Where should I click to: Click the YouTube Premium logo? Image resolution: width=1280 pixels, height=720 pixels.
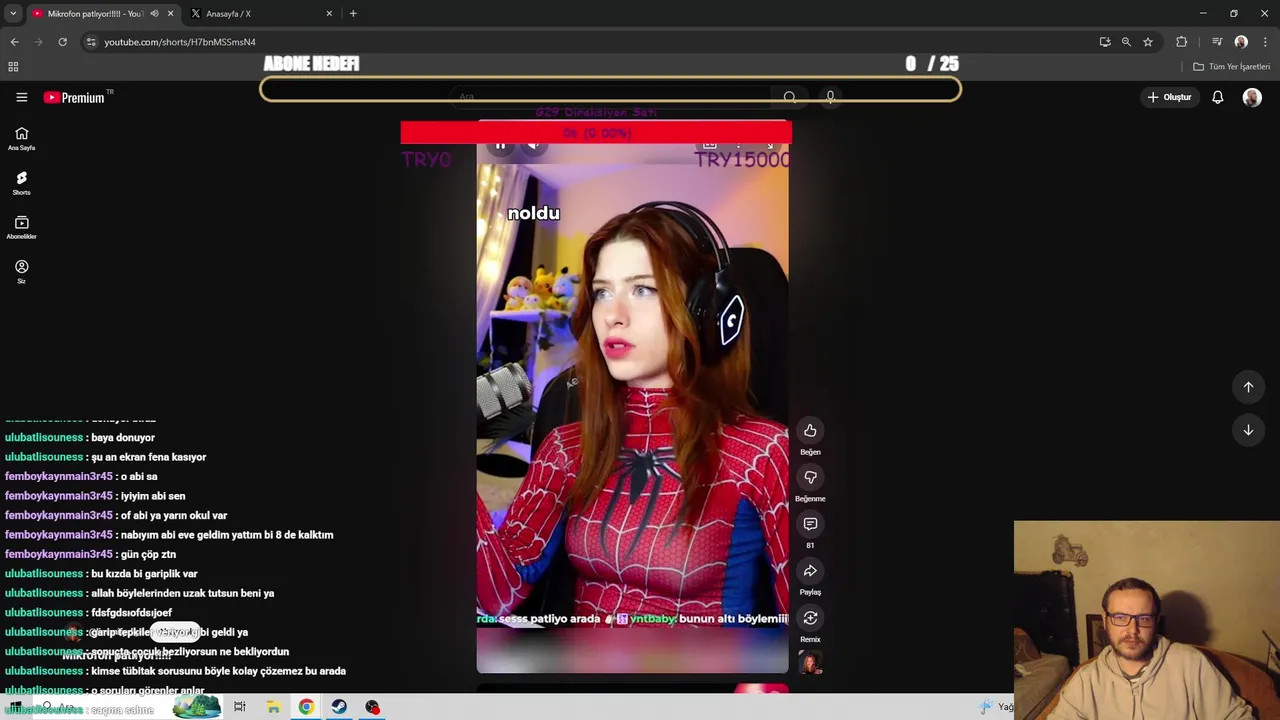pyautogui.click(x=74, y=97)
